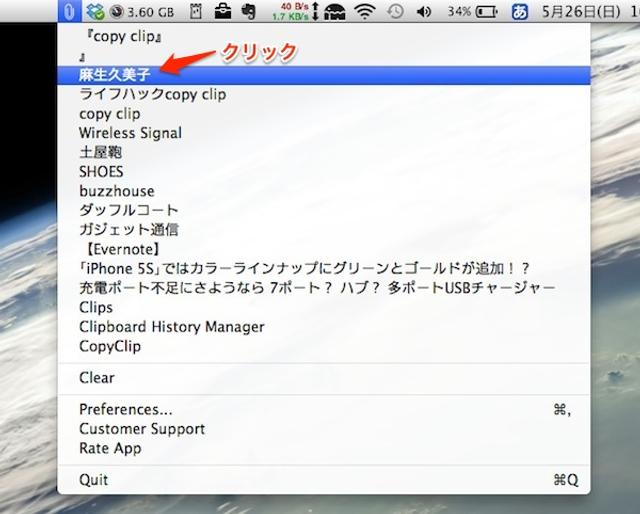Choose Rate App
This screenshot has width=640, height=514.
(324, 448)
